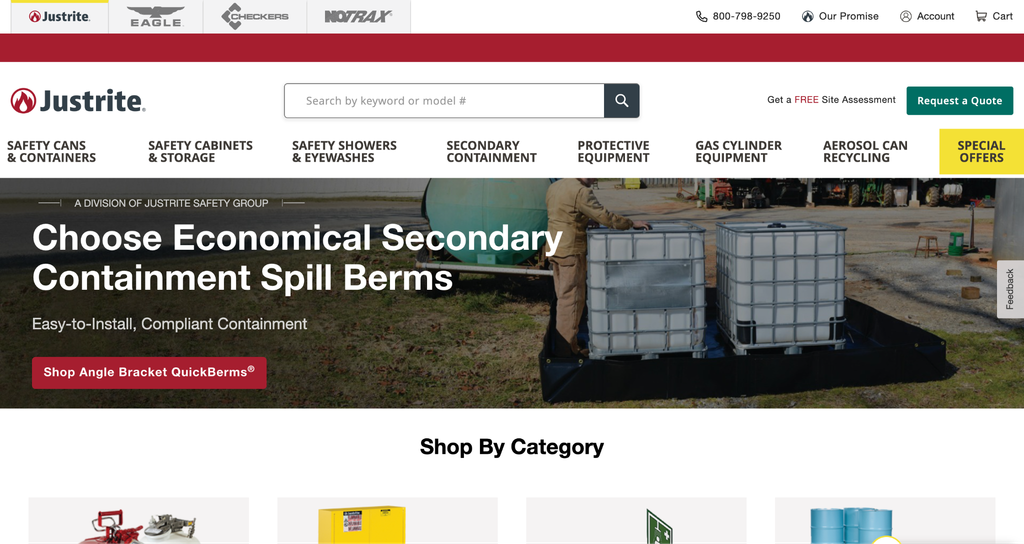The height and width of the screenshot is (544, 1024).
Task: Open the Our Promise flame icon
Action: pyautogui.click(x=808, y=16)
